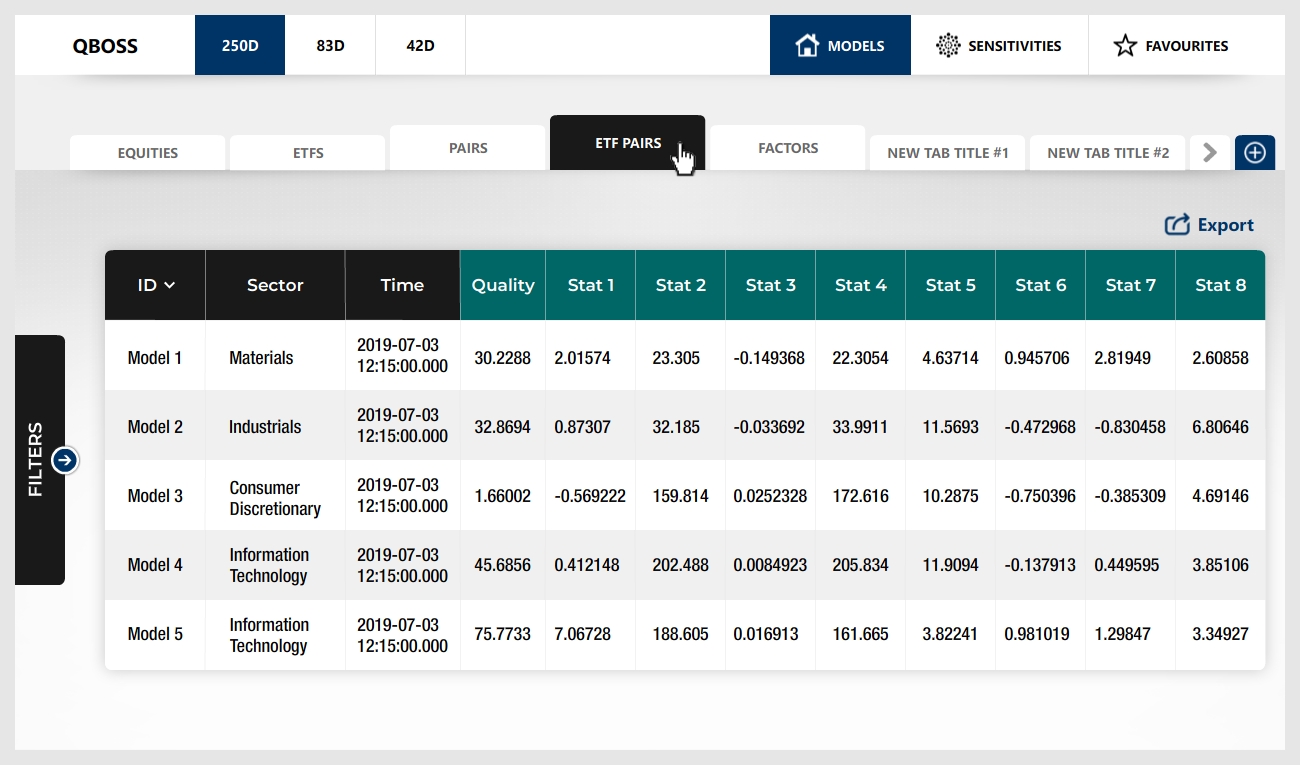Screen dimensions: 1300x765
Task: Add a new tab with plus icon
Action: [1255, 153]
